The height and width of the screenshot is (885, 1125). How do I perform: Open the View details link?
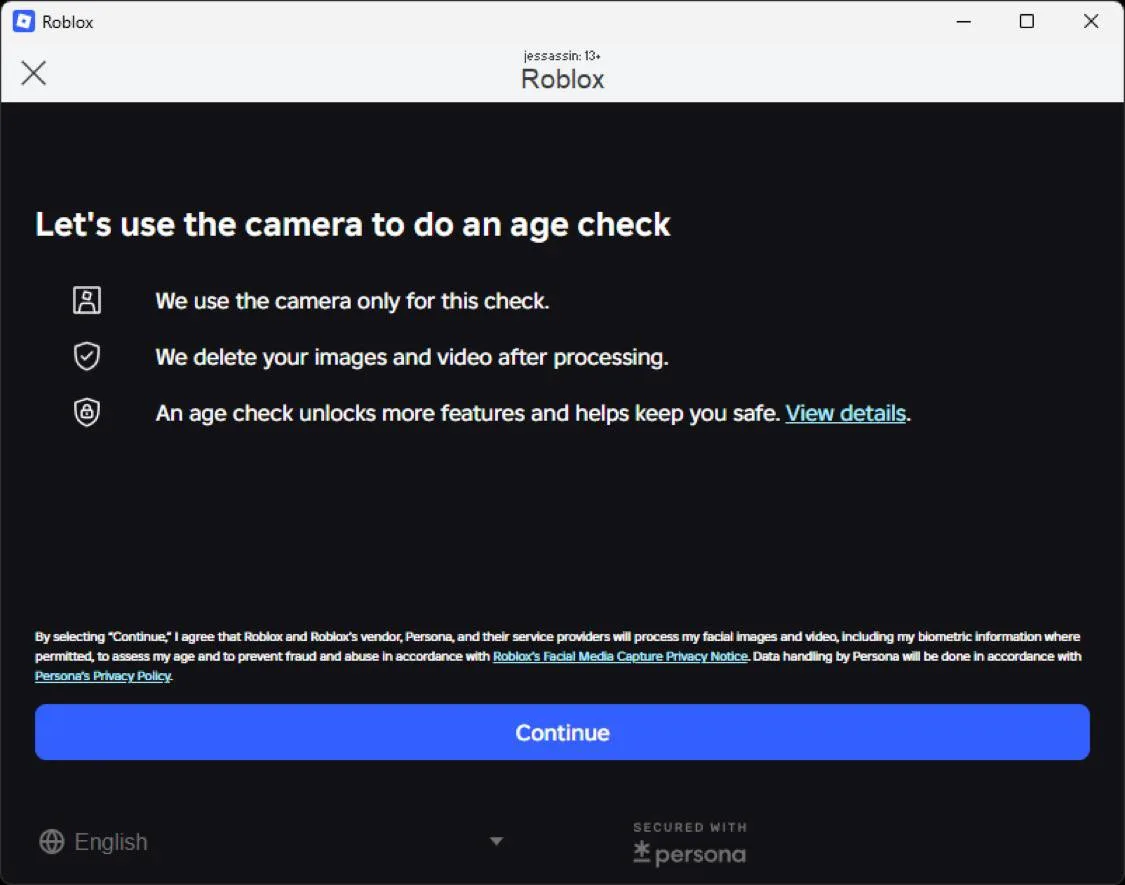[x=845, y=413]
